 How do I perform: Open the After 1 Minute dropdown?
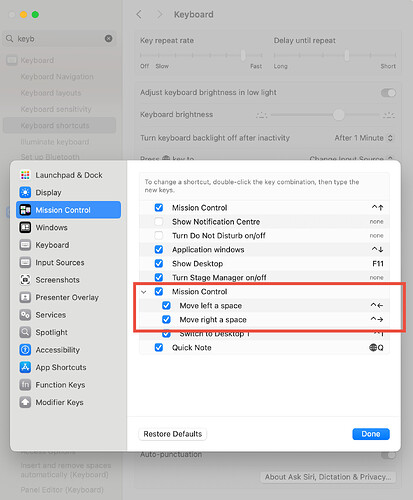(x=364, y=138)
